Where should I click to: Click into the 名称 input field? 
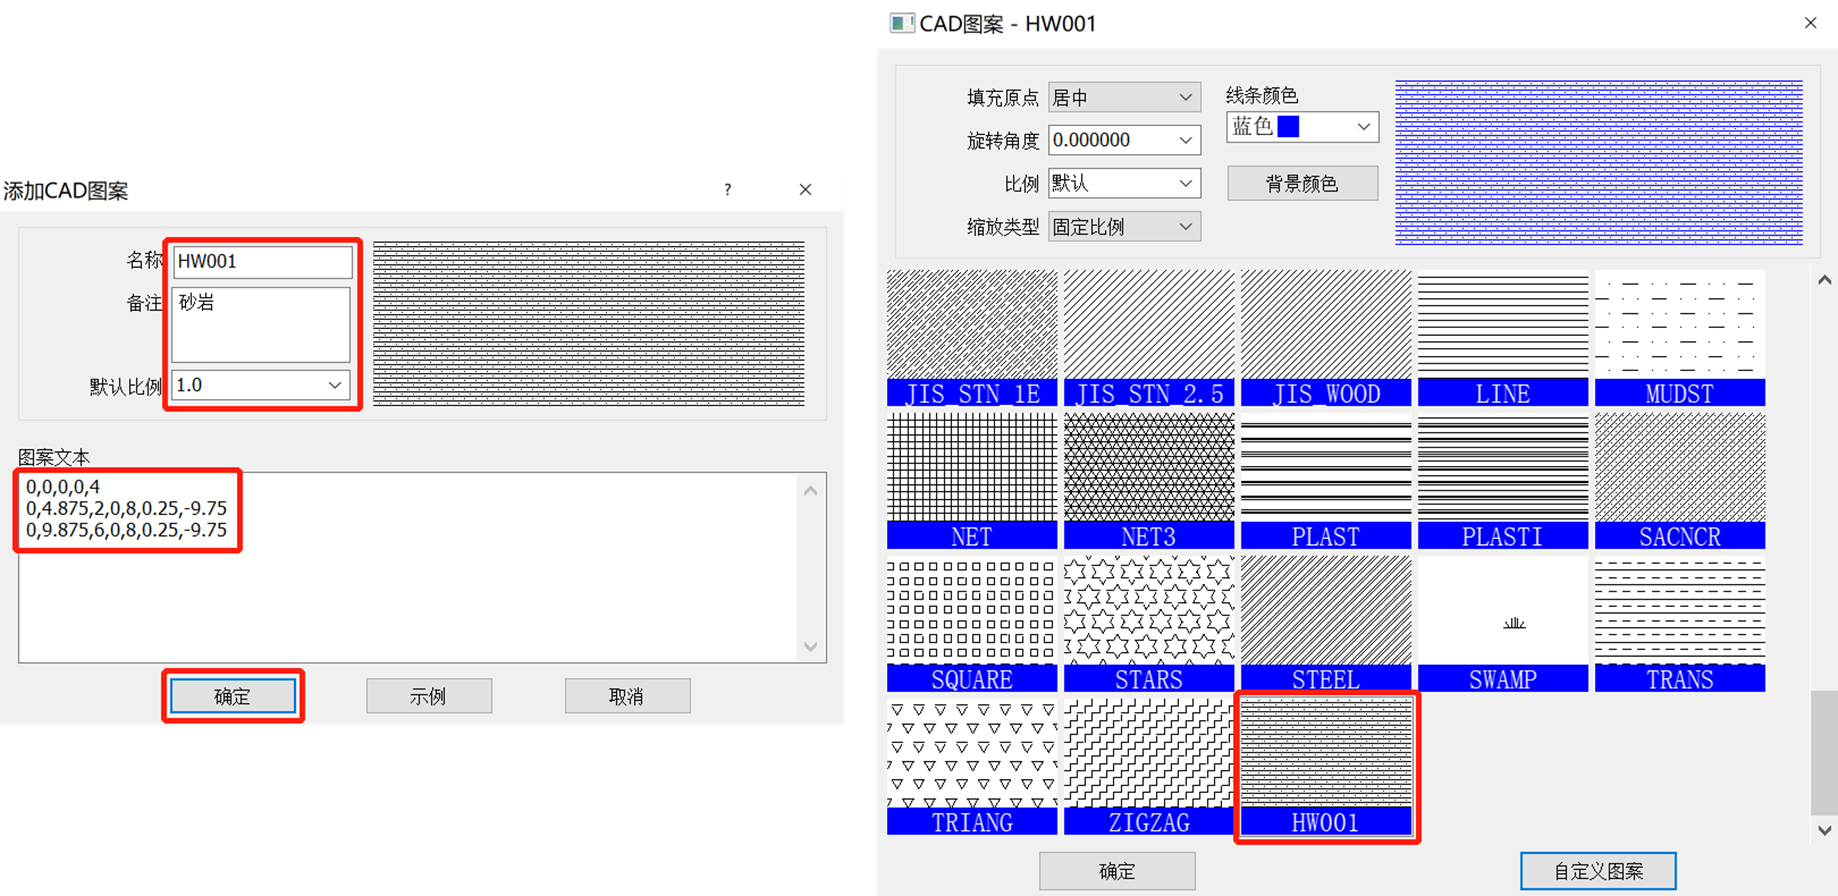coord(262,262)
